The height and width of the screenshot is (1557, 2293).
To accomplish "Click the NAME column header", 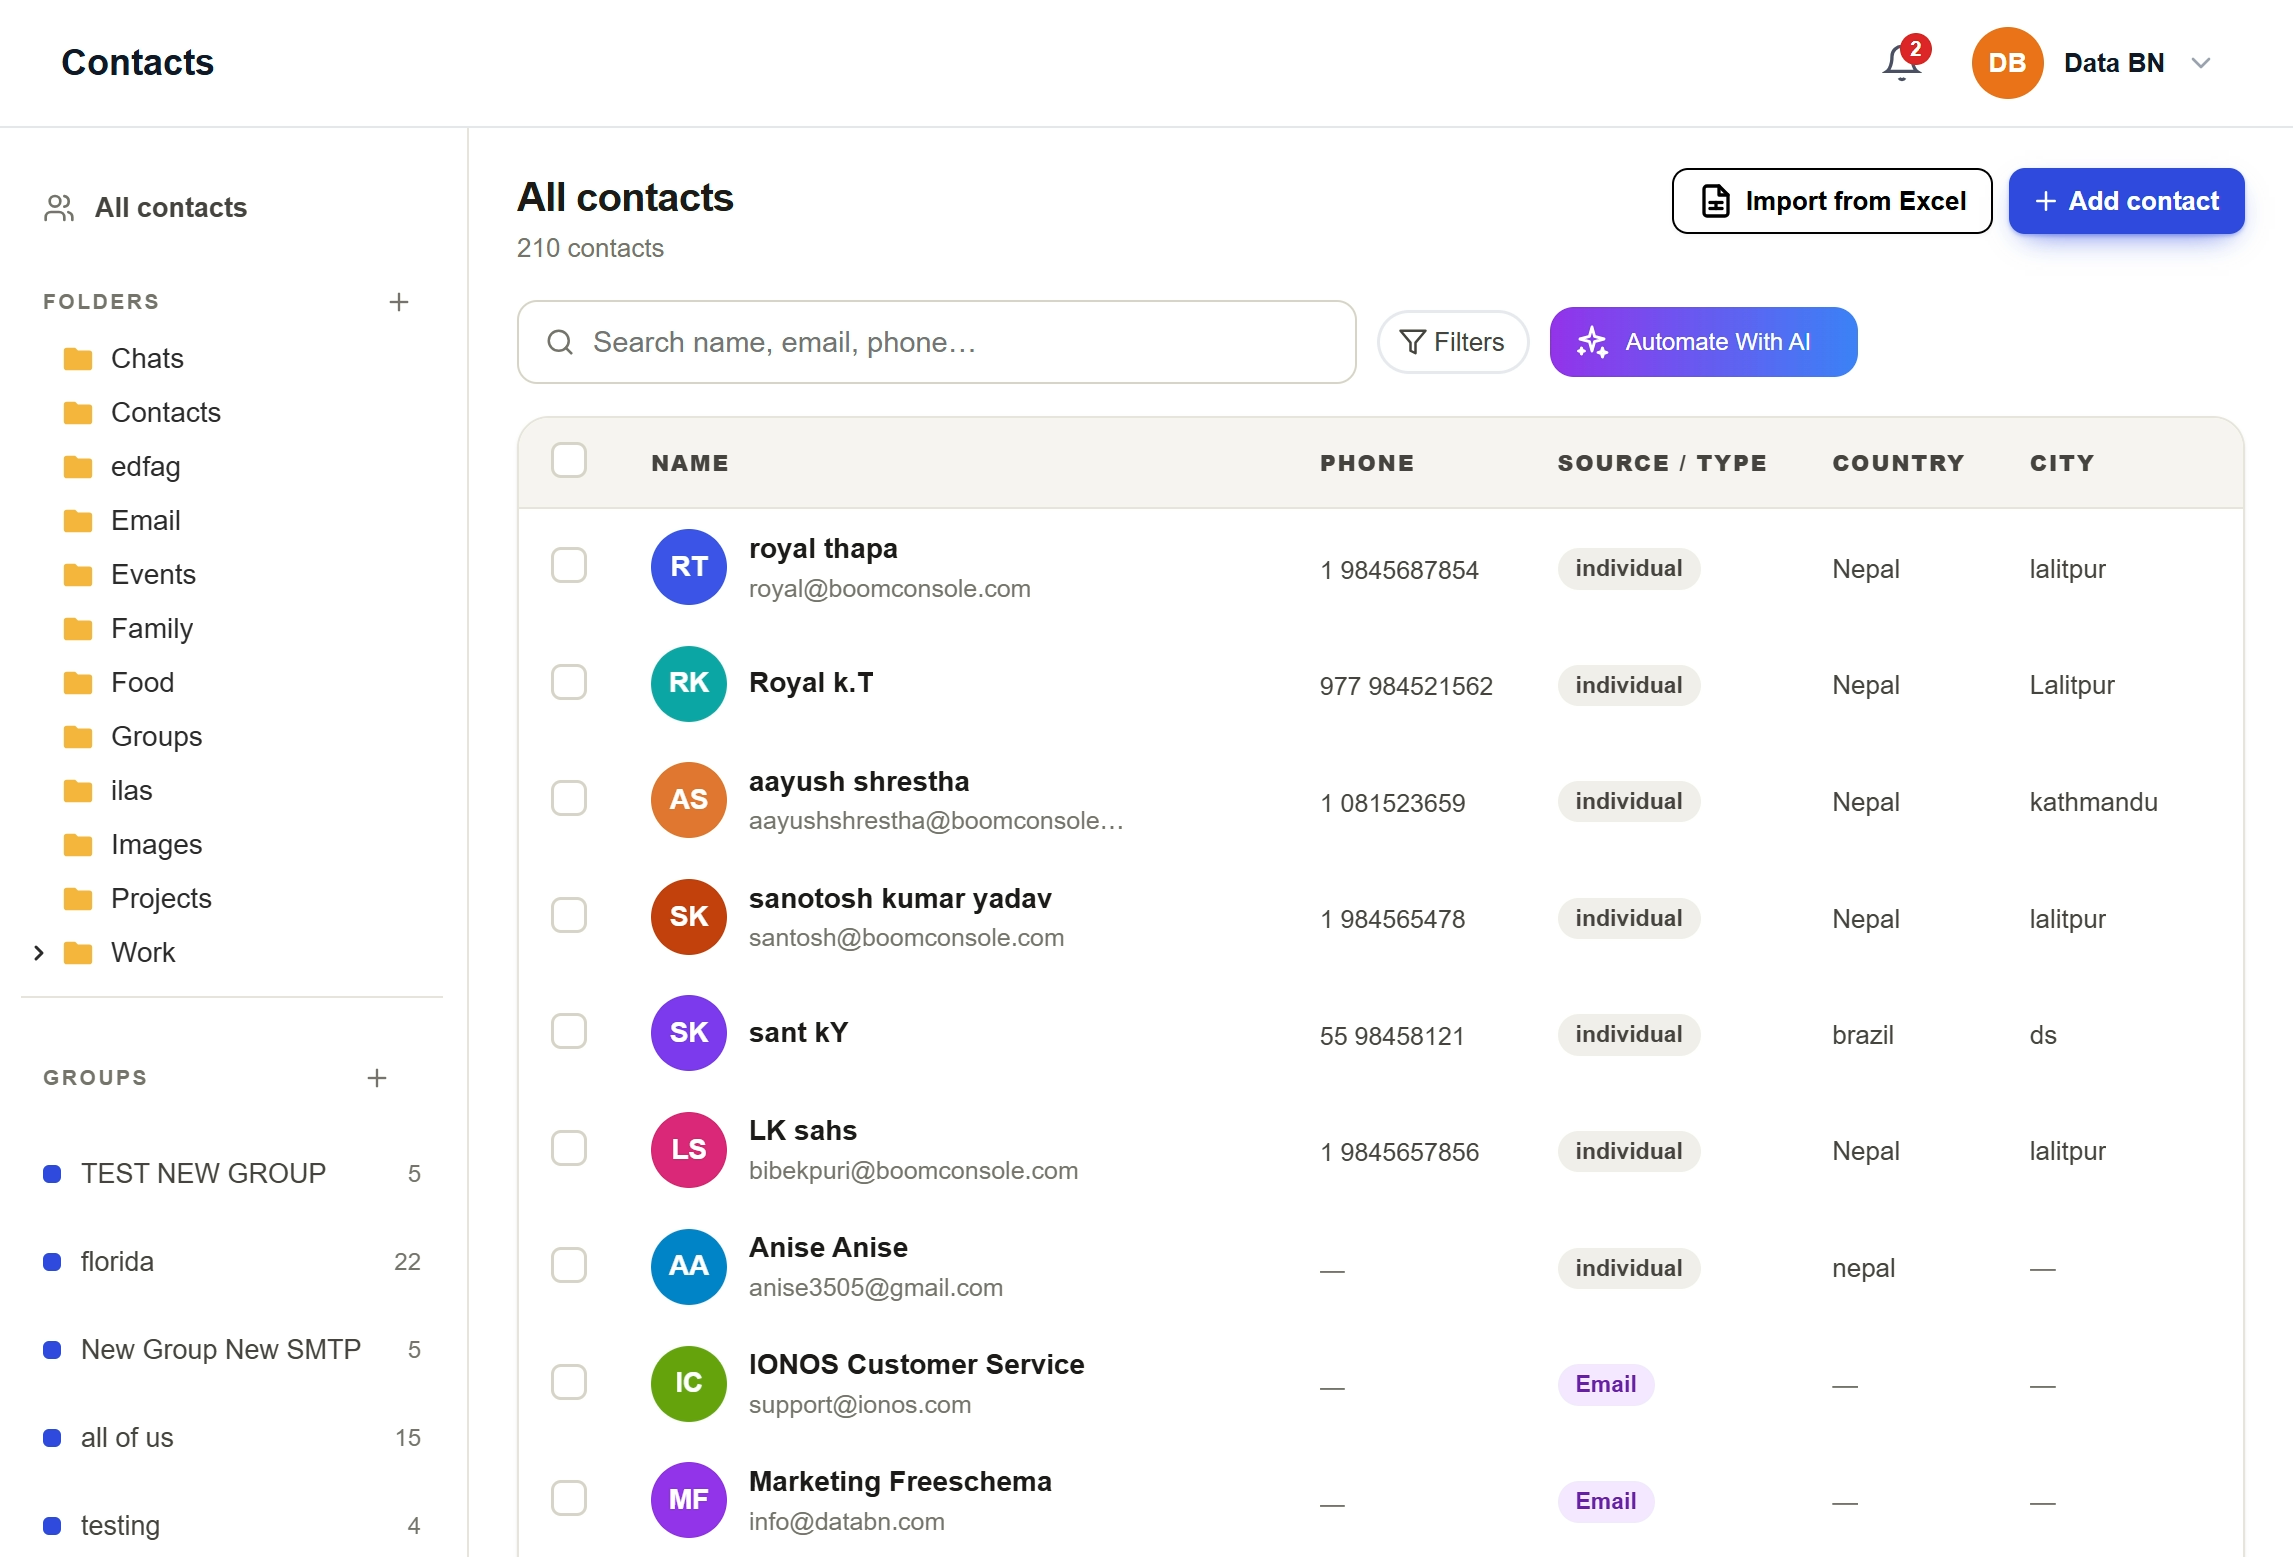I will (x=690, y=463).
